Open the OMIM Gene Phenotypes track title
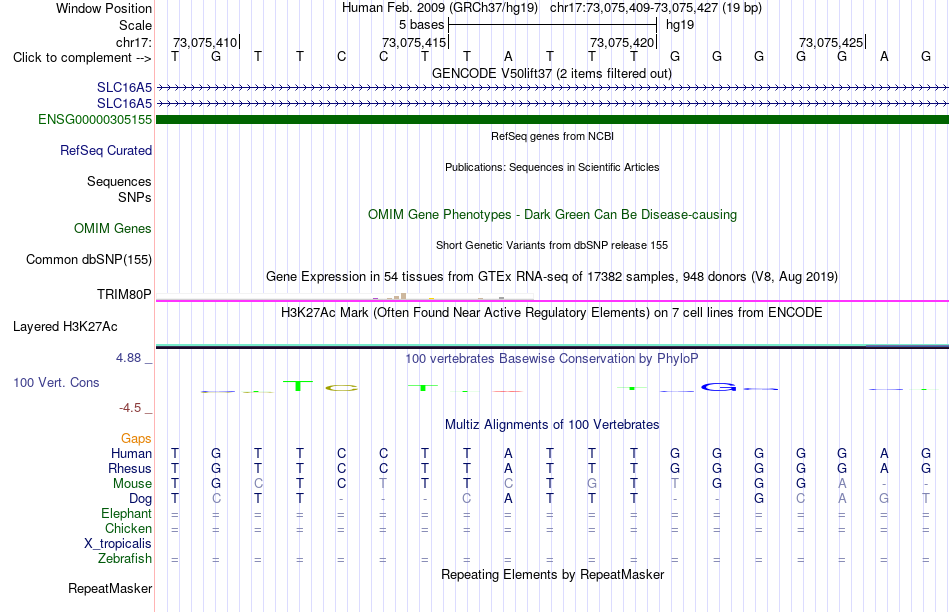Viewport: 950px width, 612px height. coord(552,215)
